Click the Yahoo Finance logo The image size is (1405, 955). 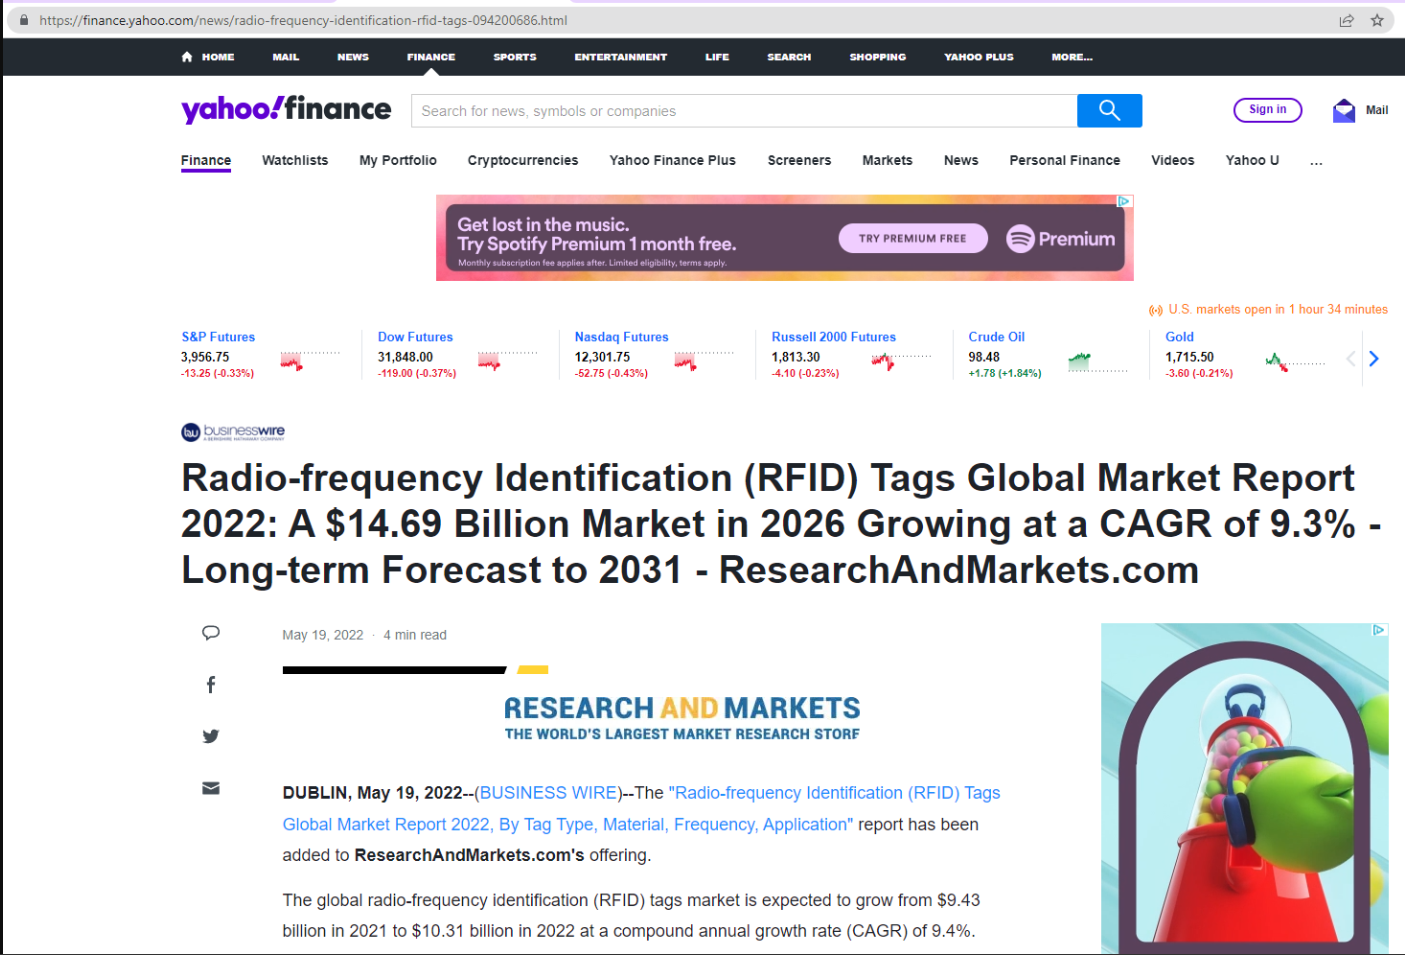click(286, 109)
